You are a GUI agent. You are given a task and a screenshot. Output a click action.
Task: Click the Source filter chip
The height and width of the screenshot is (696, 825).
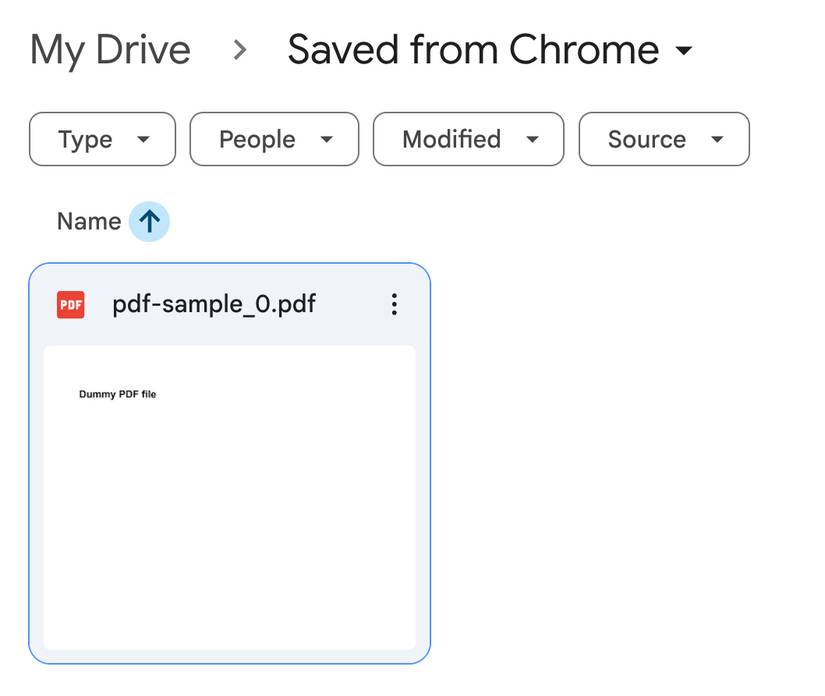(x=663, y=140)
